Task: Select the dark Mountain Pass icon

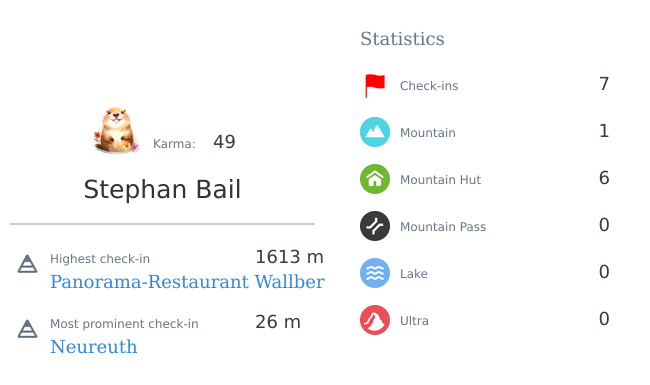Action: (375, 226)
